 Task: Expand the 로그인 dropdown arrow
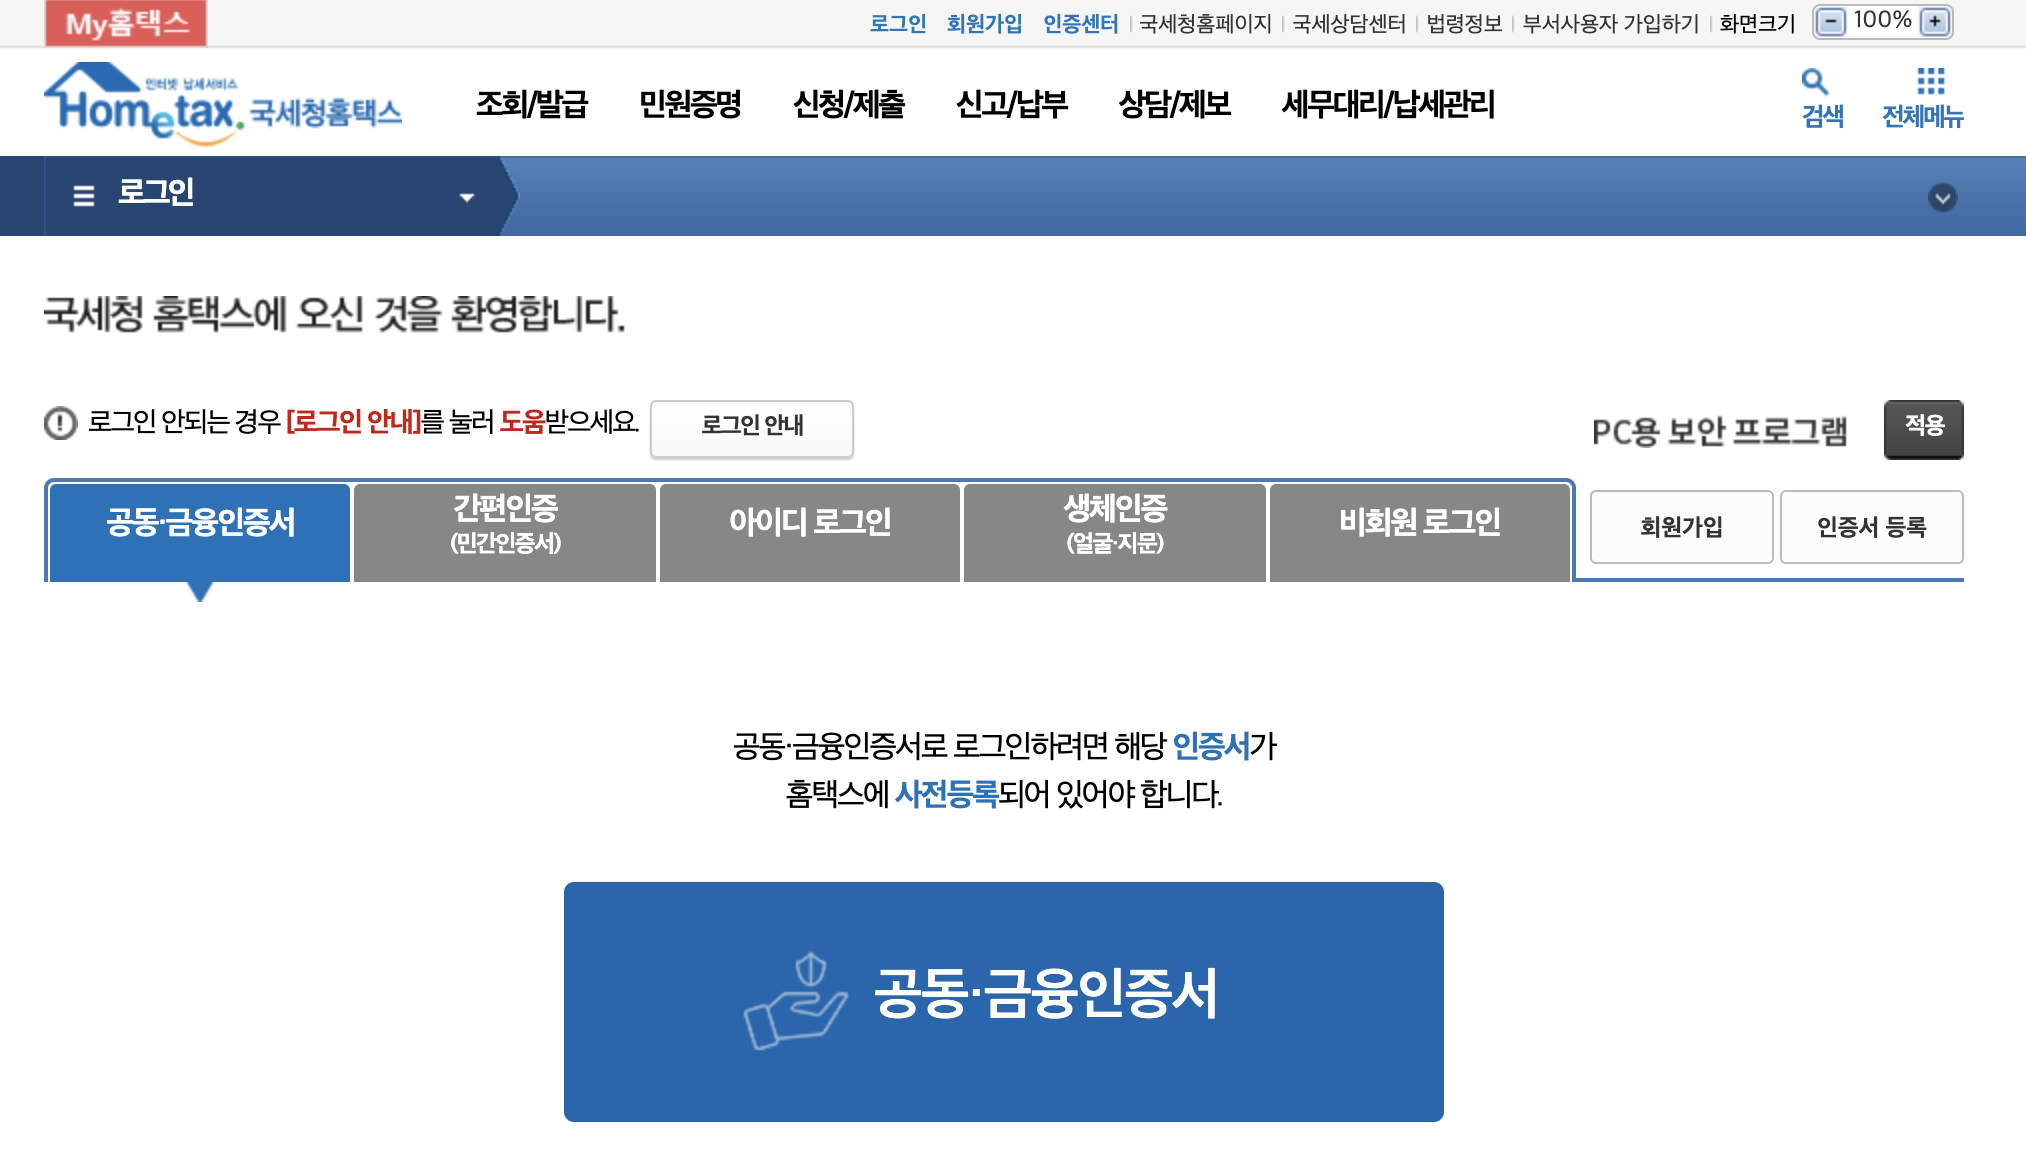coord(467,197)
